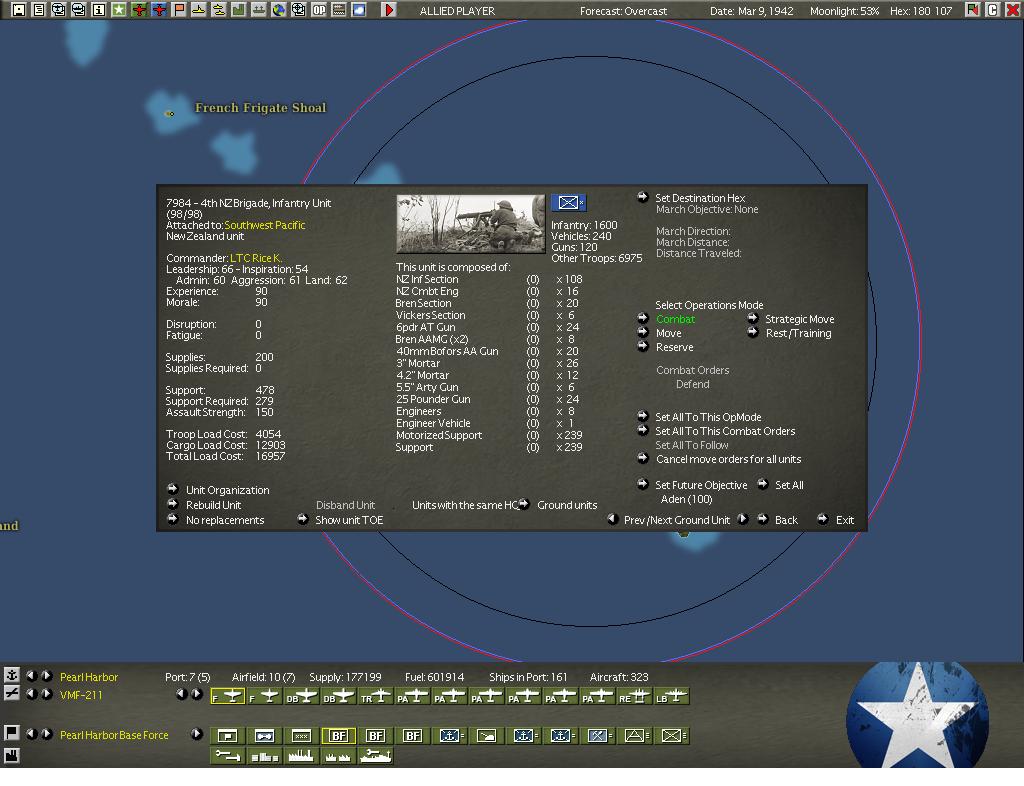Screen dimensions: 1024x786
Task: Click Set Destination Hex
Action: [700, 198]
